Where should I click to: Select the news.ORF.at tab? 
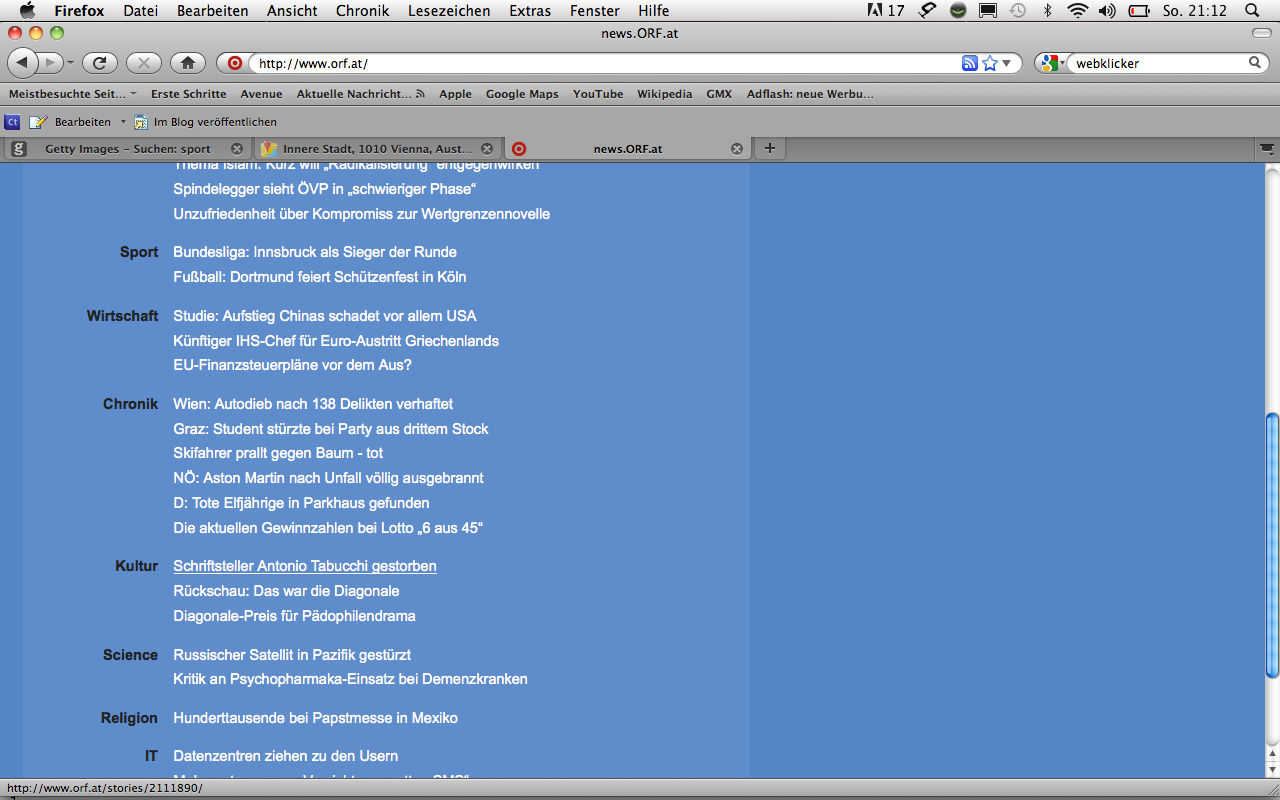pos(627,149)
